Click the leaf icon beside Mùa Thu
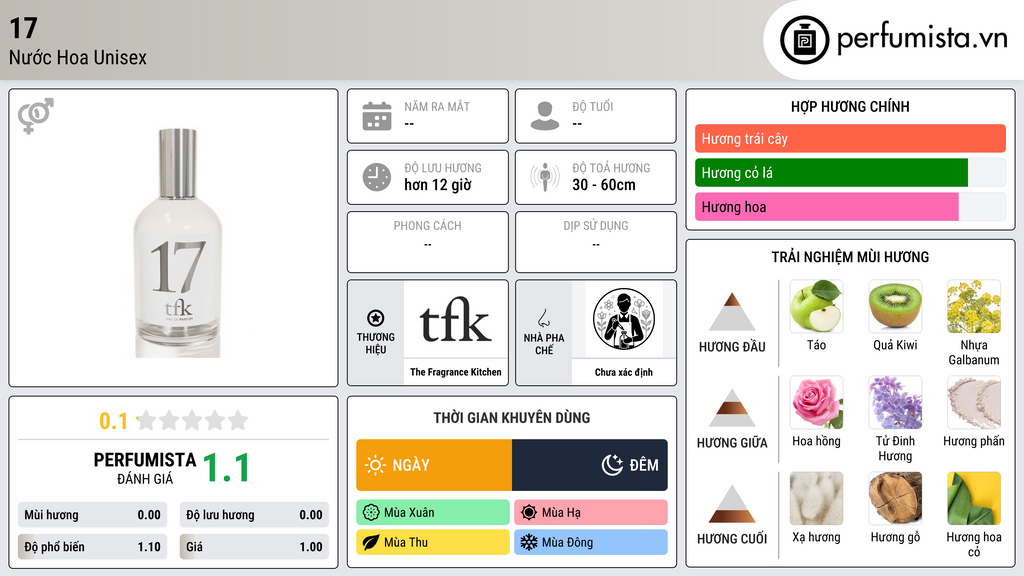1024x576 pixels. pos(371,542)
